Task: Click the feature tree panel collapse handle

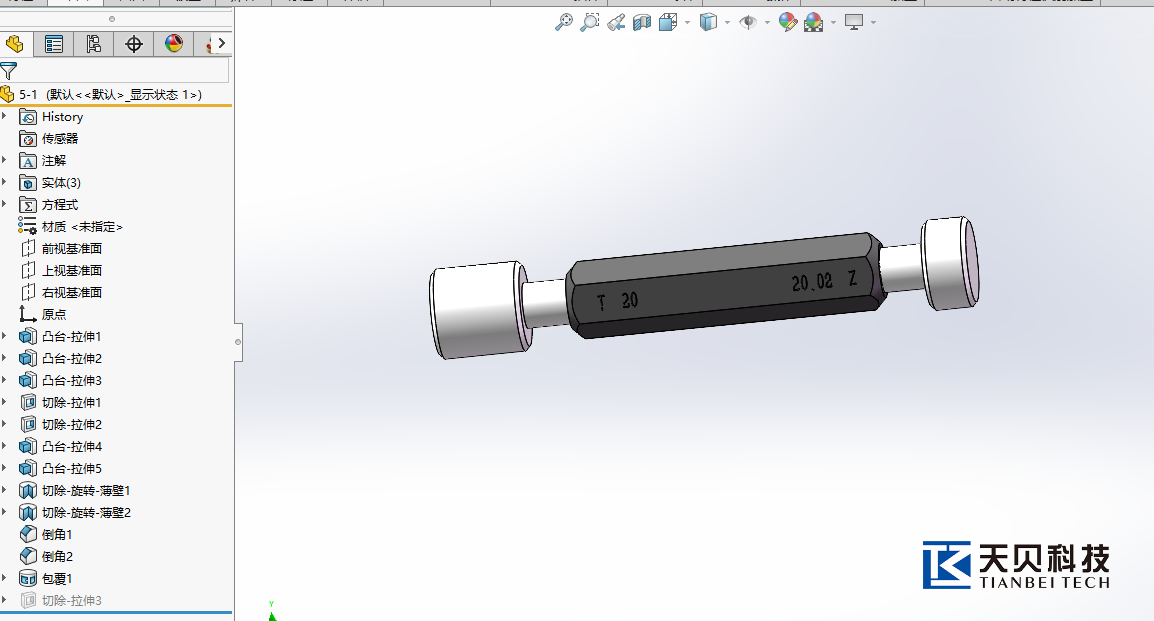Action: pyautogui.click(x=238, y=342)
